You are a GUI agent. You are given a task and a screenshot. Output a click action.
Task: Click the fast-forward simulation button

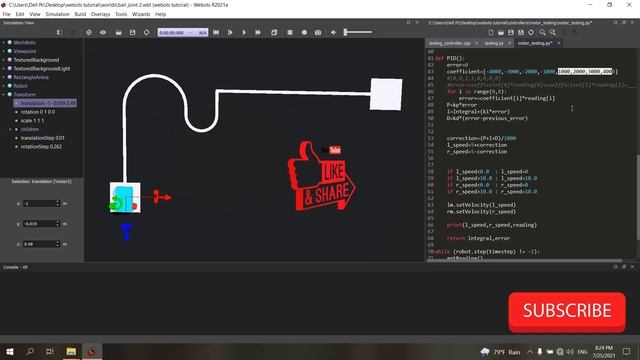[258, 32]
